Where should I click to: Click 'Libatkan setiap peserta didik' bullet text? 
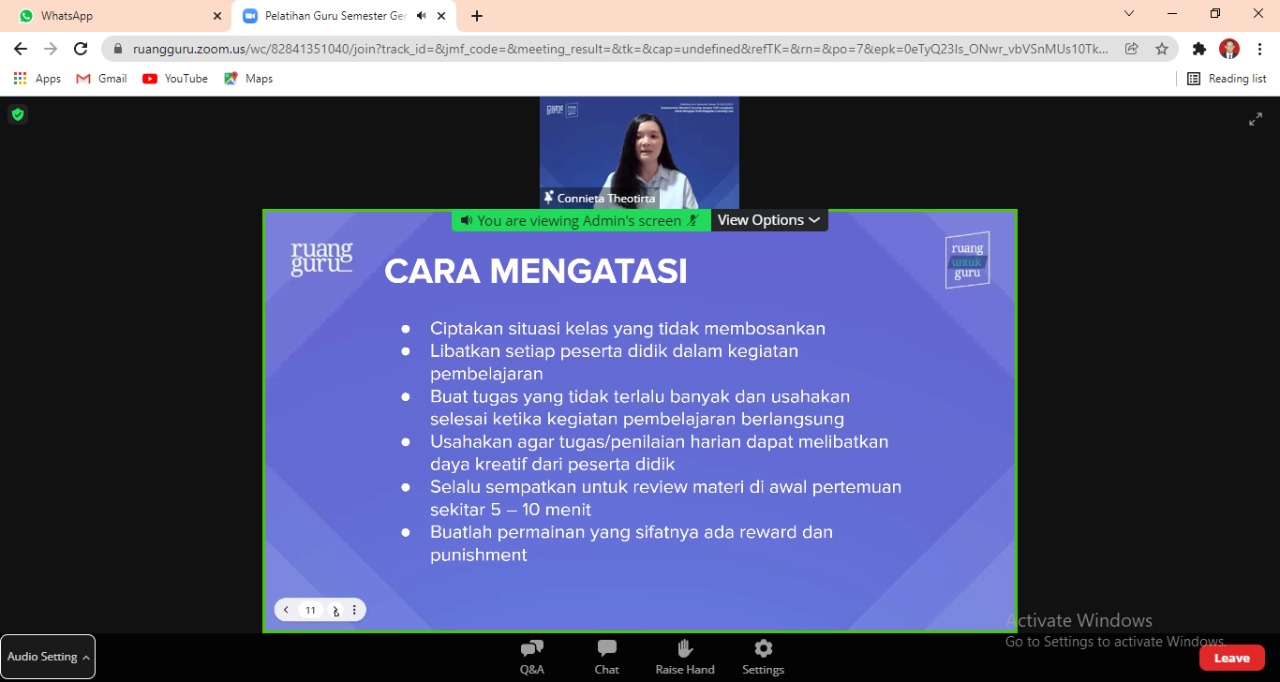(x=614, y=362)
